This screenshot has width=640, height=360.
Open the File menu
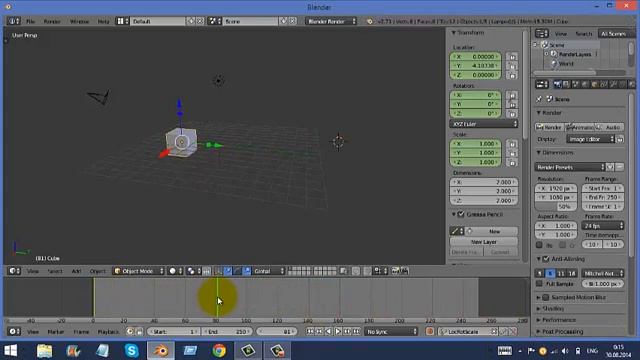[31, 21]
